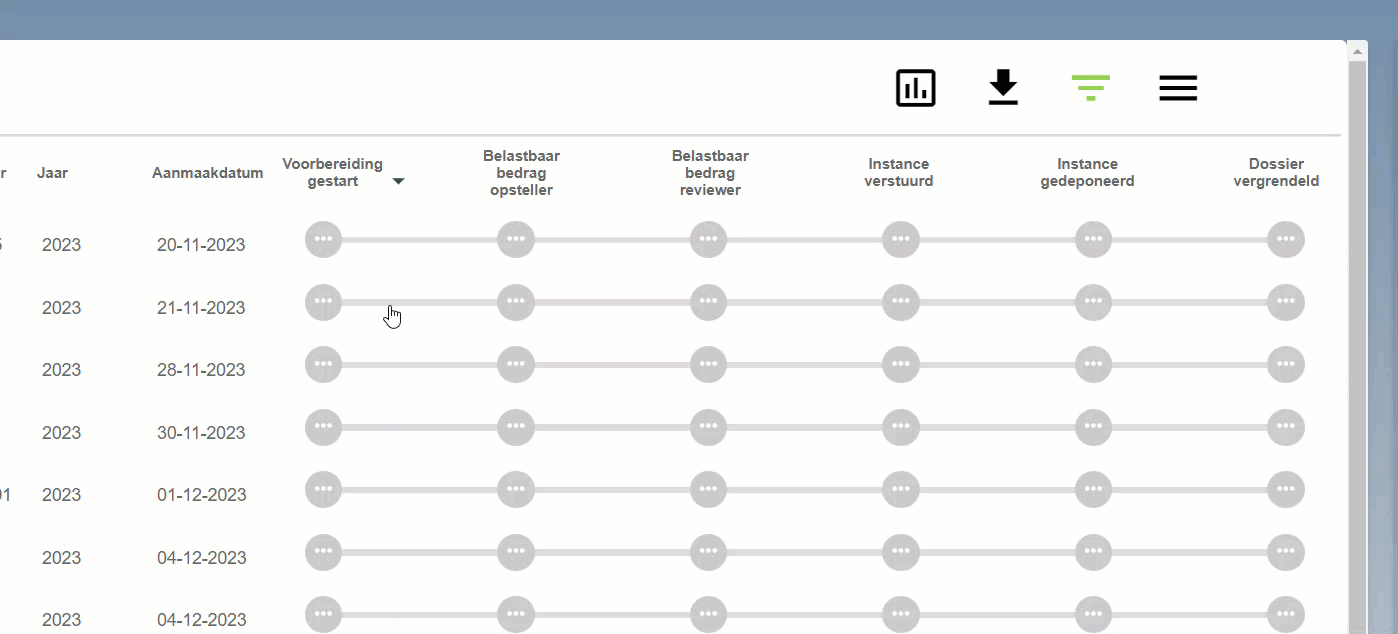Click Belastbaar bedrag reviewer status for 01-12-2023
Screen dimensions: 1398x634
click(708, 490)
